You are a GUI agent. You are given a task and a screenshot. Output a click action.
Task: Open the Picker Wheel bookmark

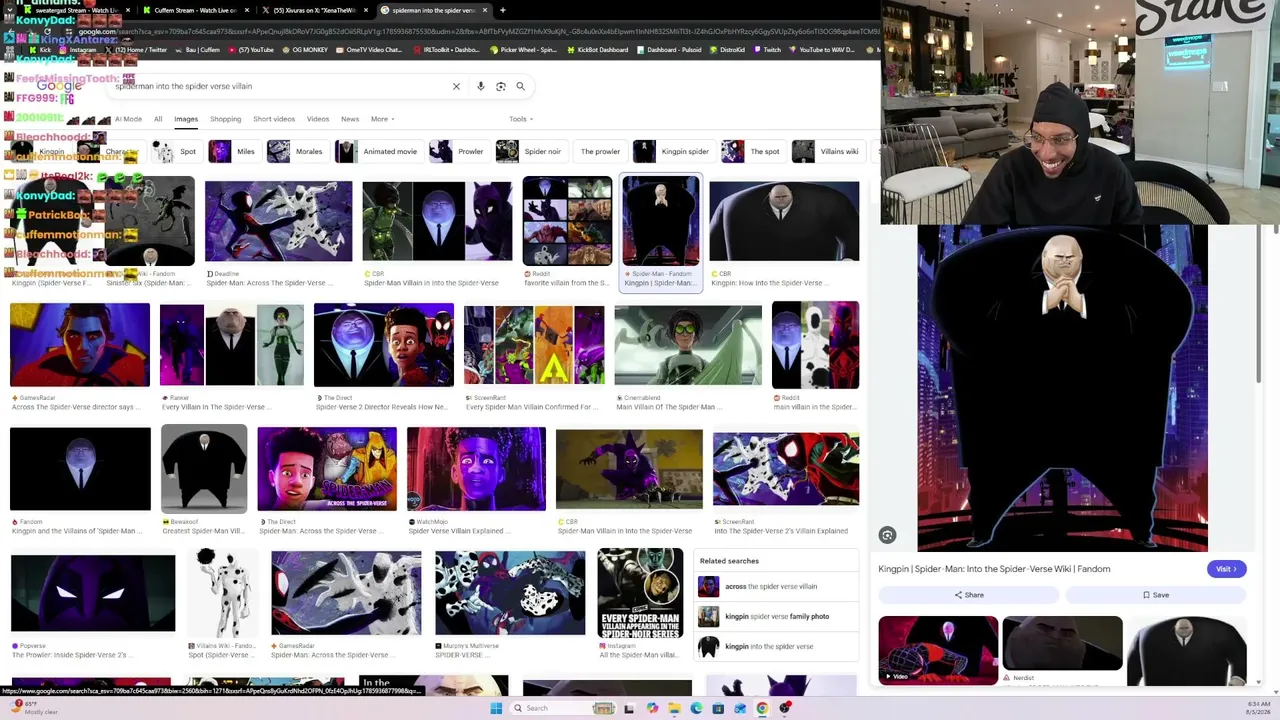(x=524, y=49)
